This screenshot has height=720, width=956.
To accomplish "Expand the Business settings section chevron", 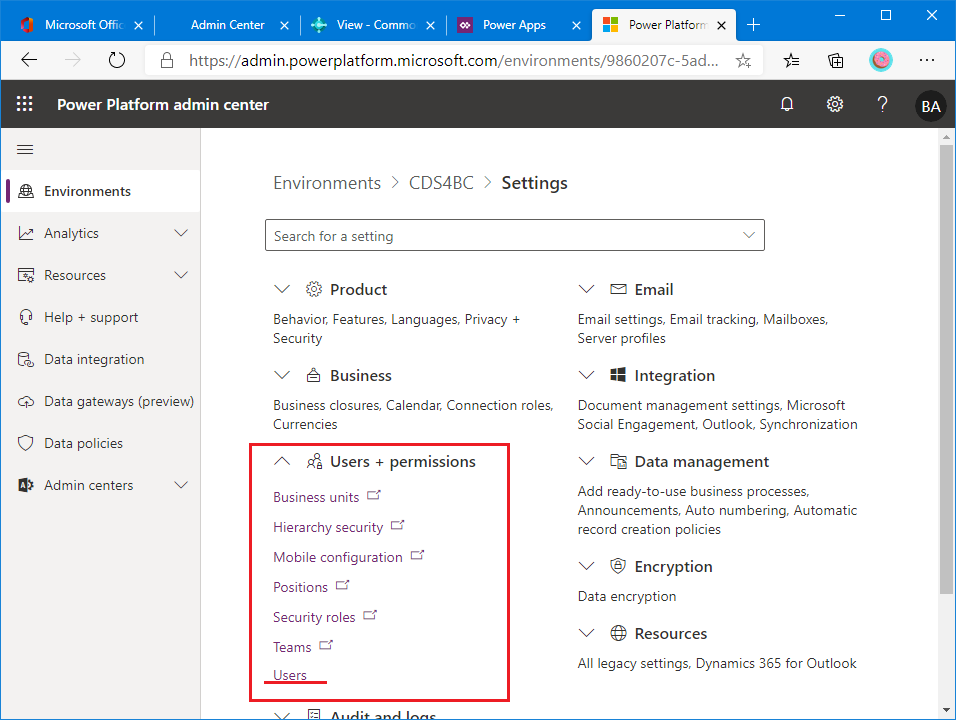I will tap(282, 375).
